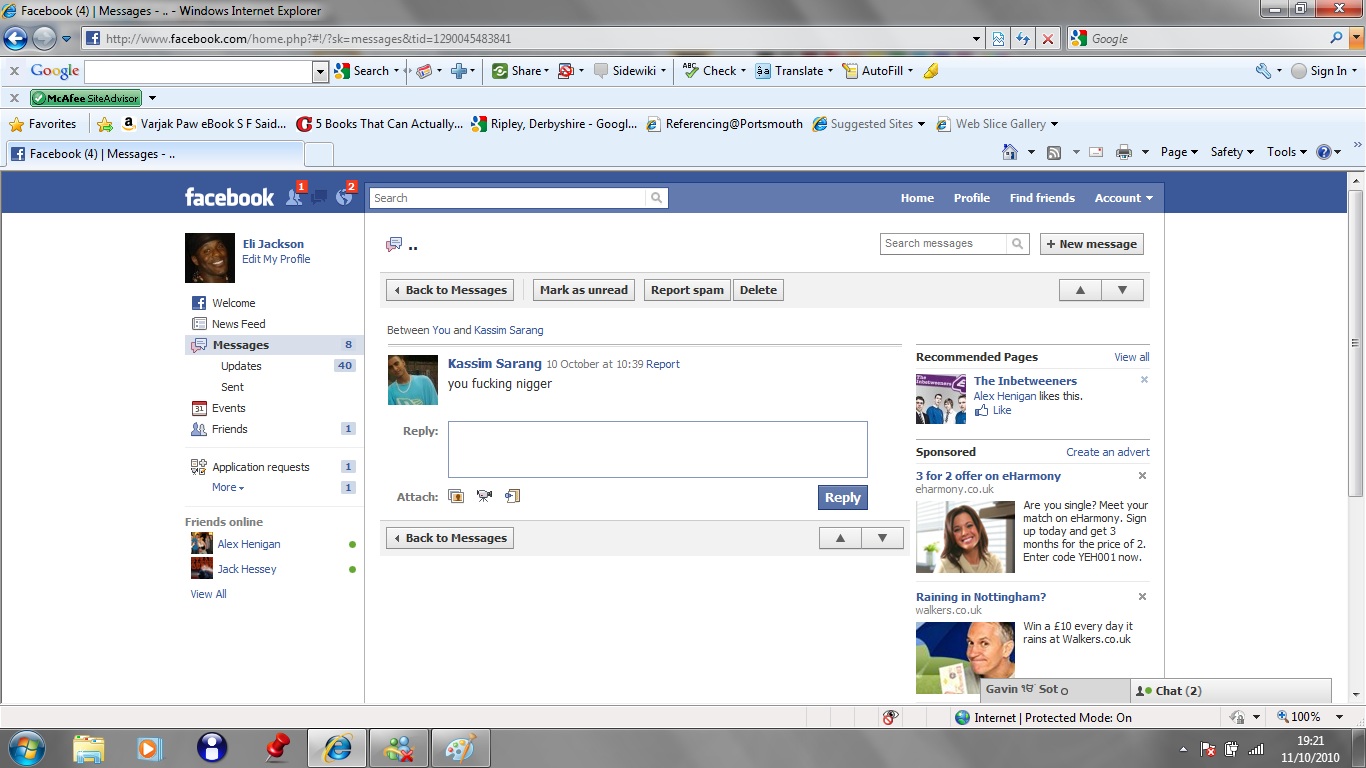Open Paint from the Windows taskbar
1366x768 pixels.
click(460, 748)
